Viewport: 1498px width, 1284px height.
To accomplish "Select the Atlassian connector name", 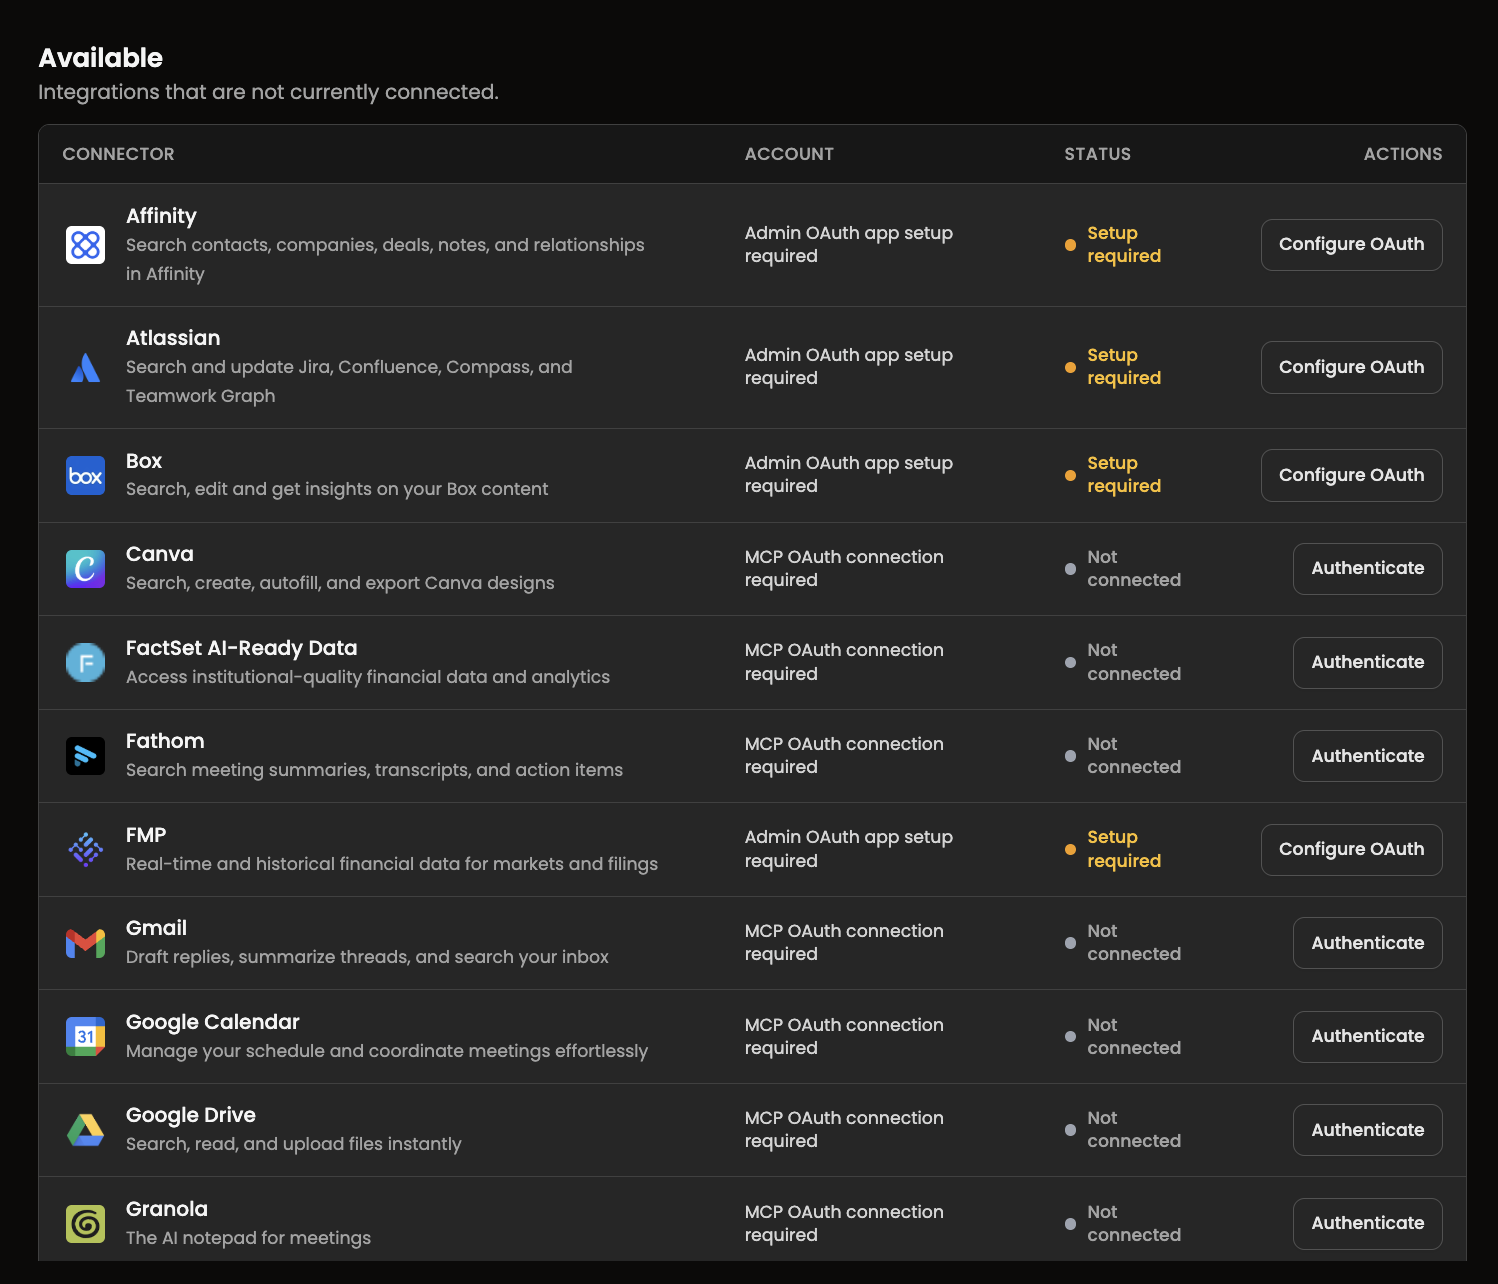I will point(173,338).
